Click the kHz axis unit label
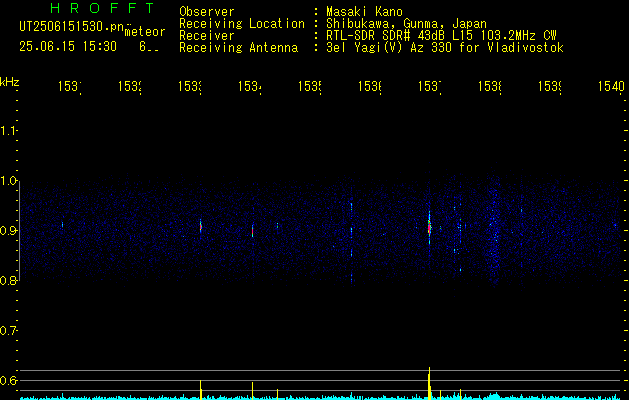Image resolution: width=629 pixels, height=400 pixels. click(x=9, y=82)
